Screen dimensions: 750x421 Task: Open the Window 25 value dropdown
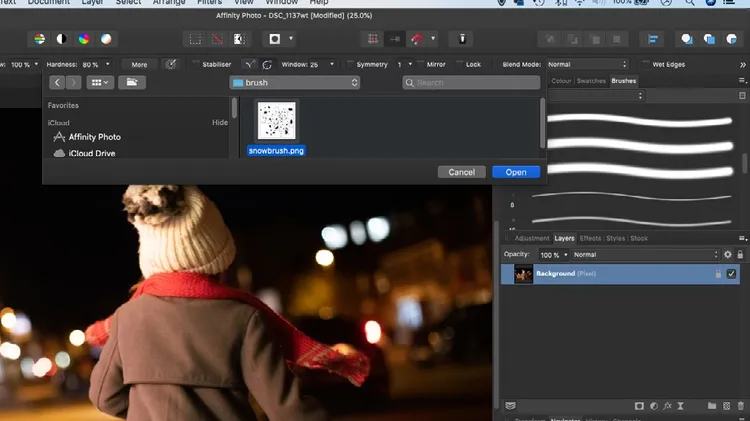point(332,64)
